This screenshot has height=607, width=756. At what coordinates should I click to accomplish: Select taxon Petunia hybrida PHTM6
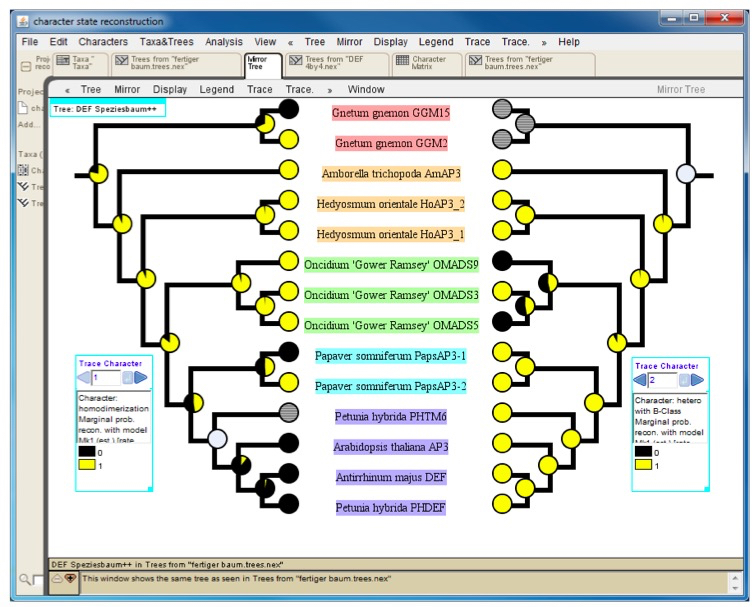click(391, 417)
